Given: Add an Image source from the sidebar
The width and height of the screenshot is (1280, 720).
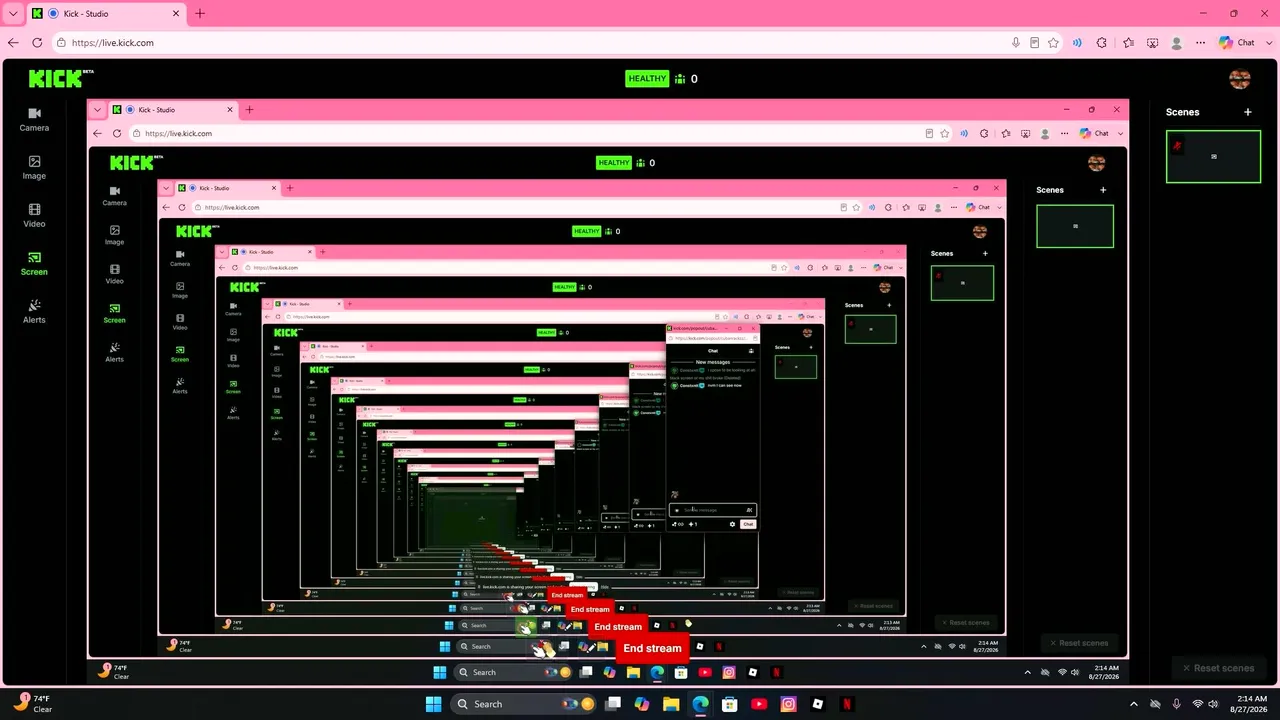Looking at the screenshot, I should [34, 167].
